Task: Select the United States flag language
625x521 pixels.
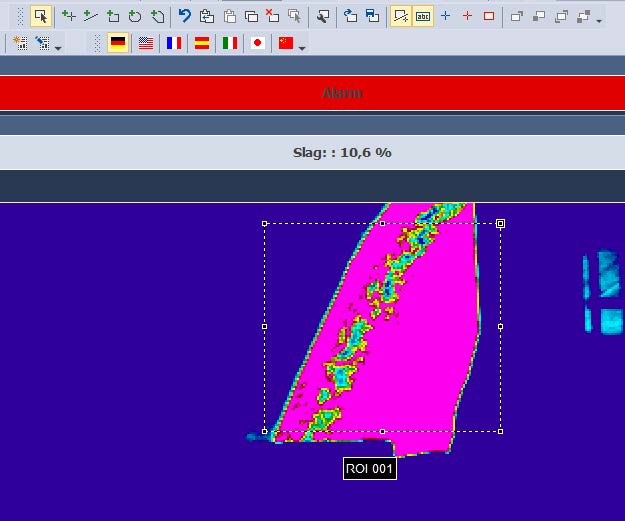Action: coord(146,43)
